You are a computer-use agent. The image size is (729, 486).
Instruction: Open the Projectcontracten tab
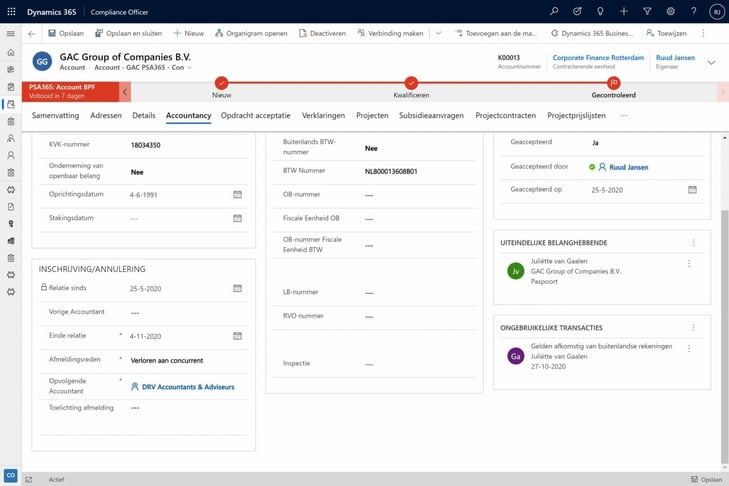click(x=505, y=115)
